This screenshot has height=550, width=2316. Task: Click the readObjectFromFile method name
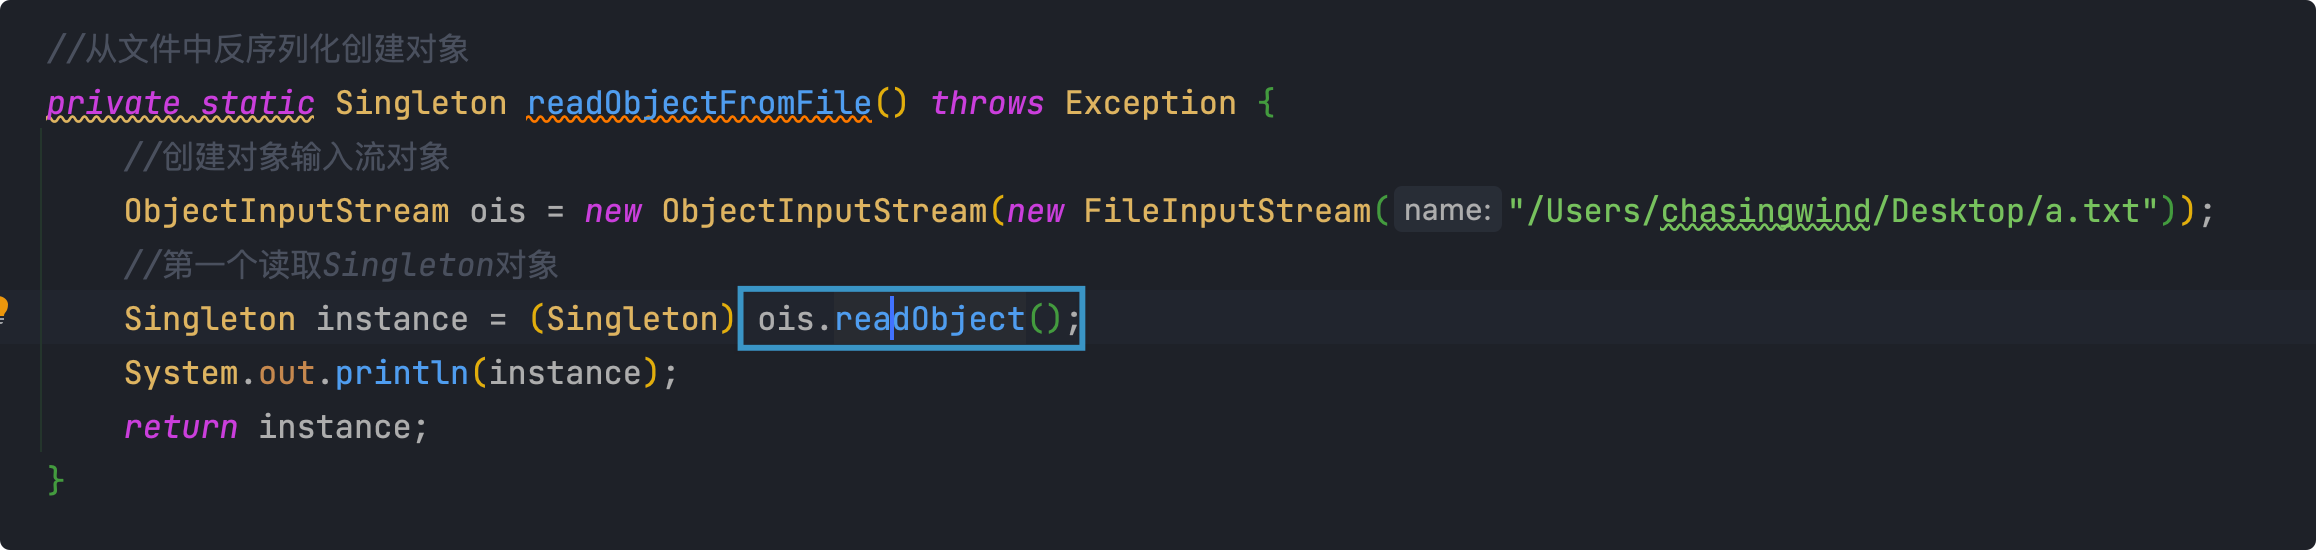point(699,103)
